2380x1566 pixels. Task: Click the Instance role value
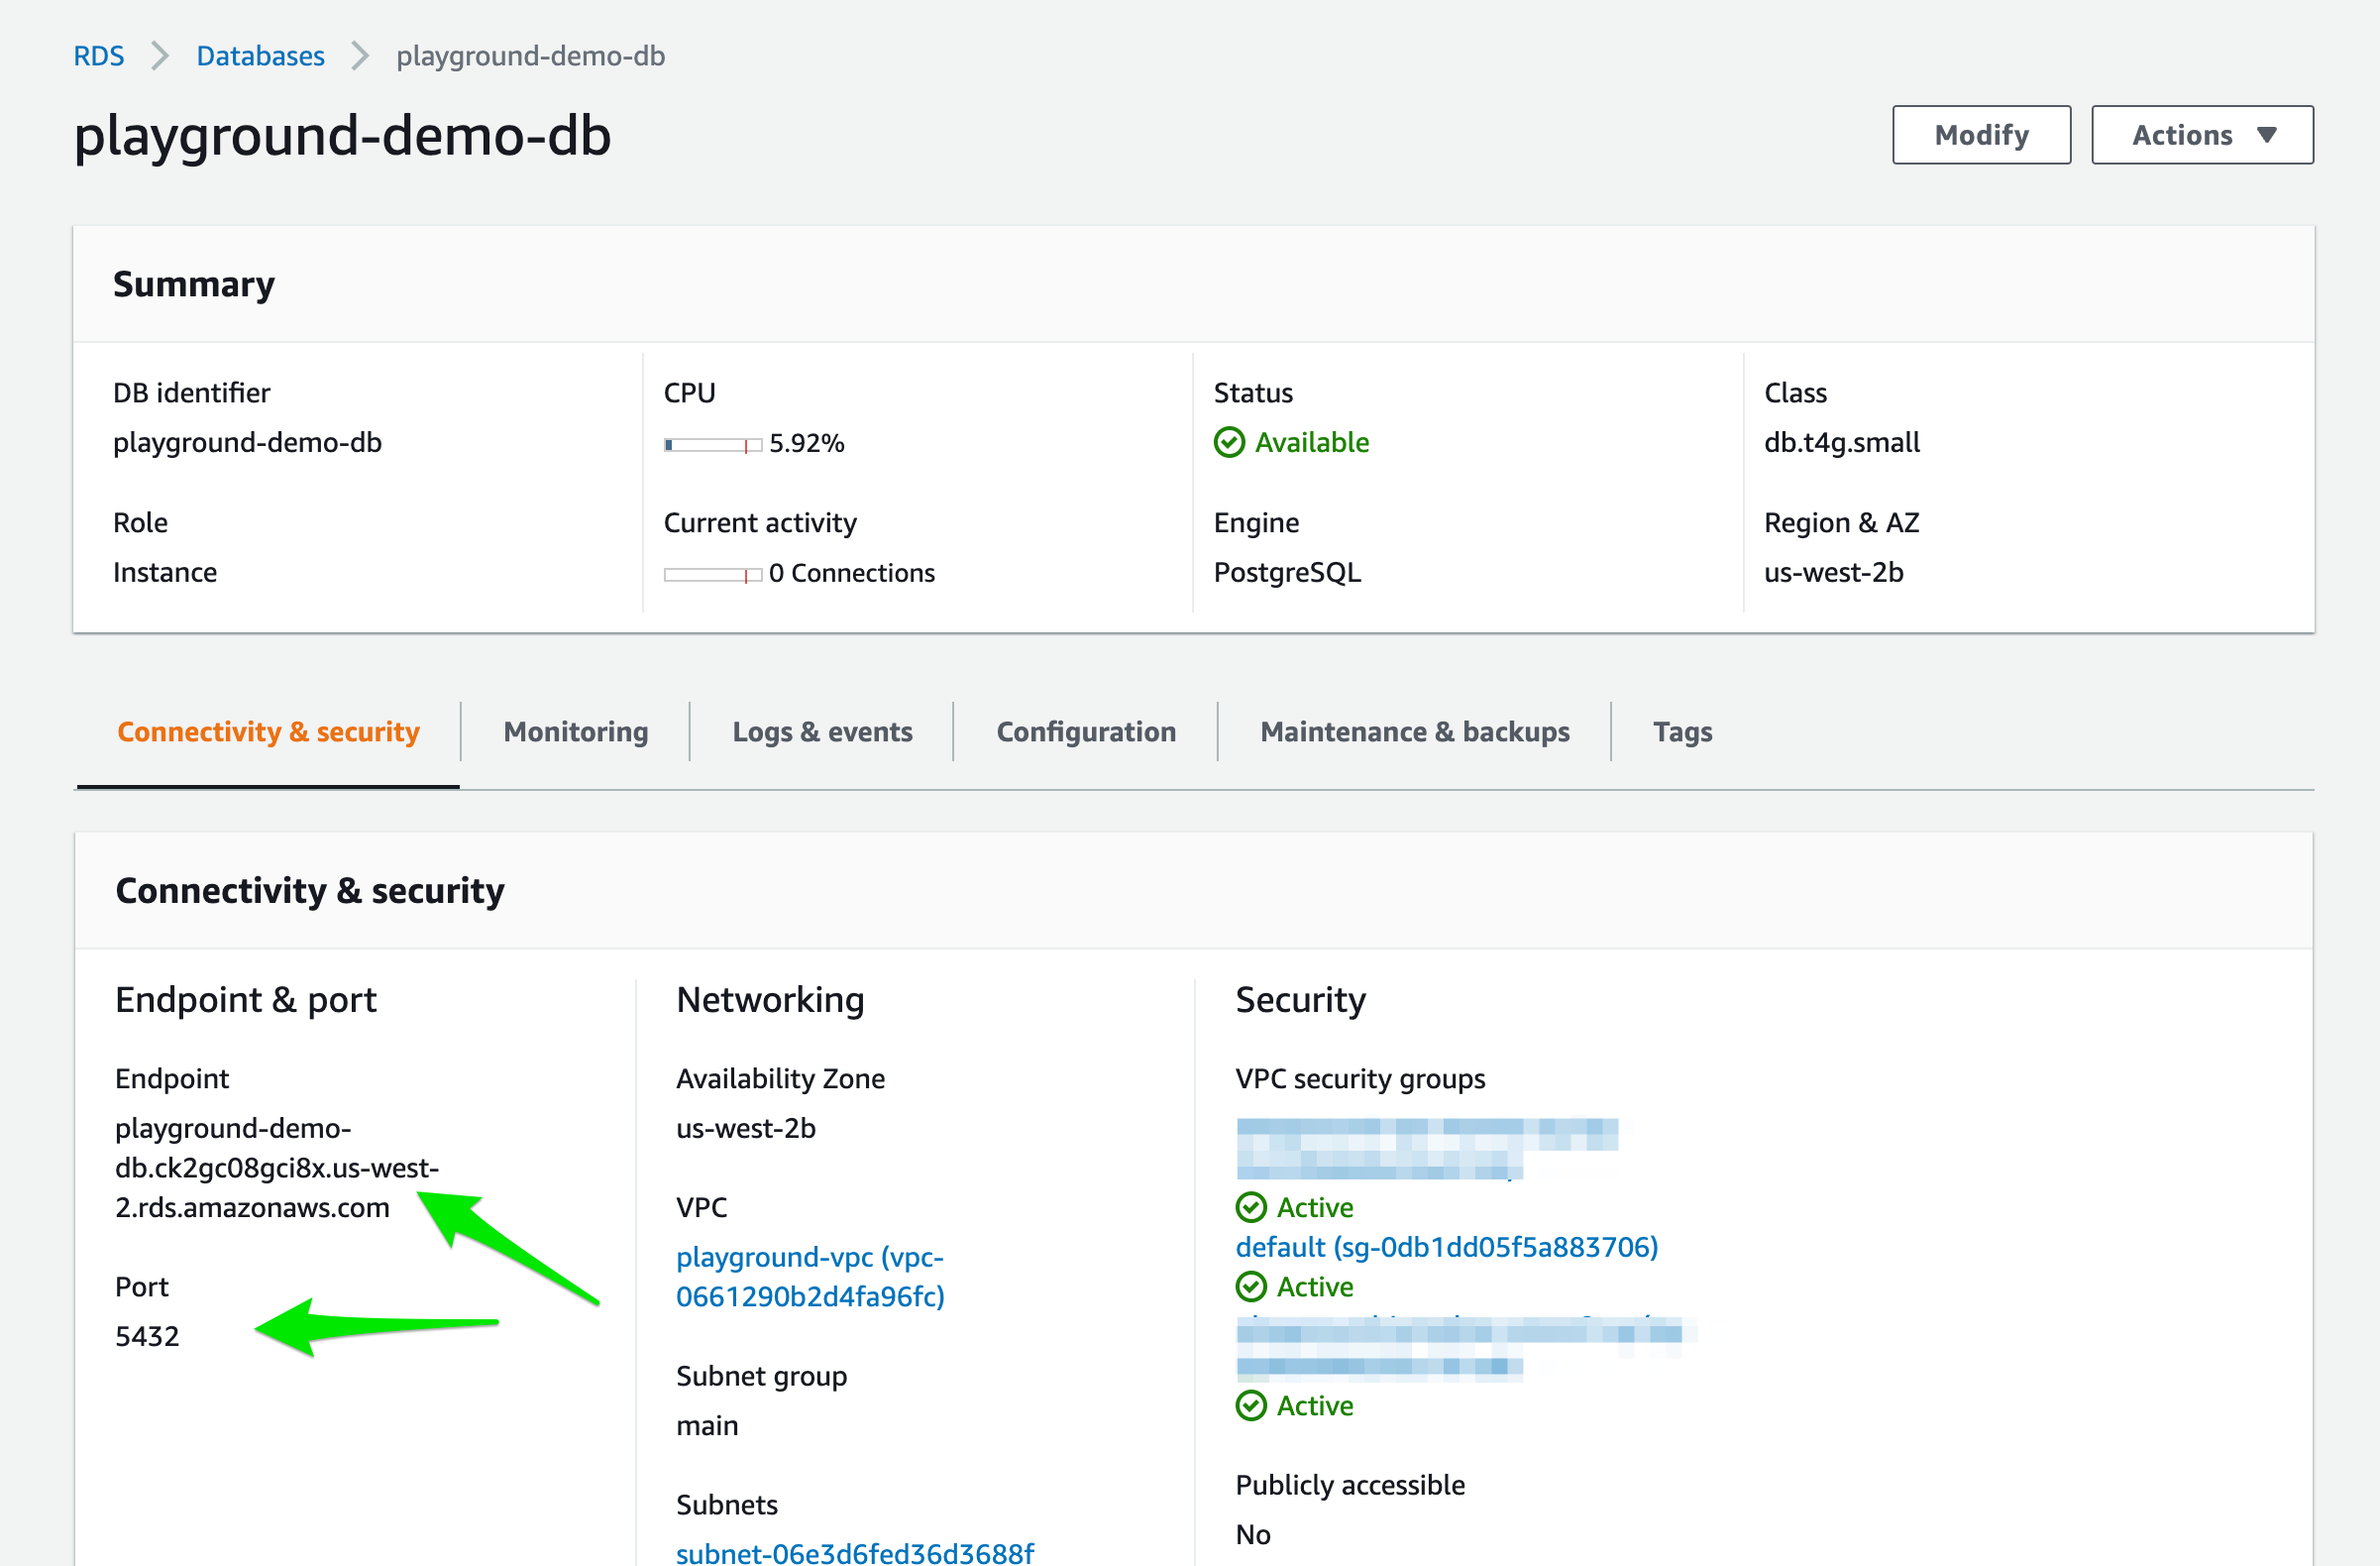pos(165,572)
